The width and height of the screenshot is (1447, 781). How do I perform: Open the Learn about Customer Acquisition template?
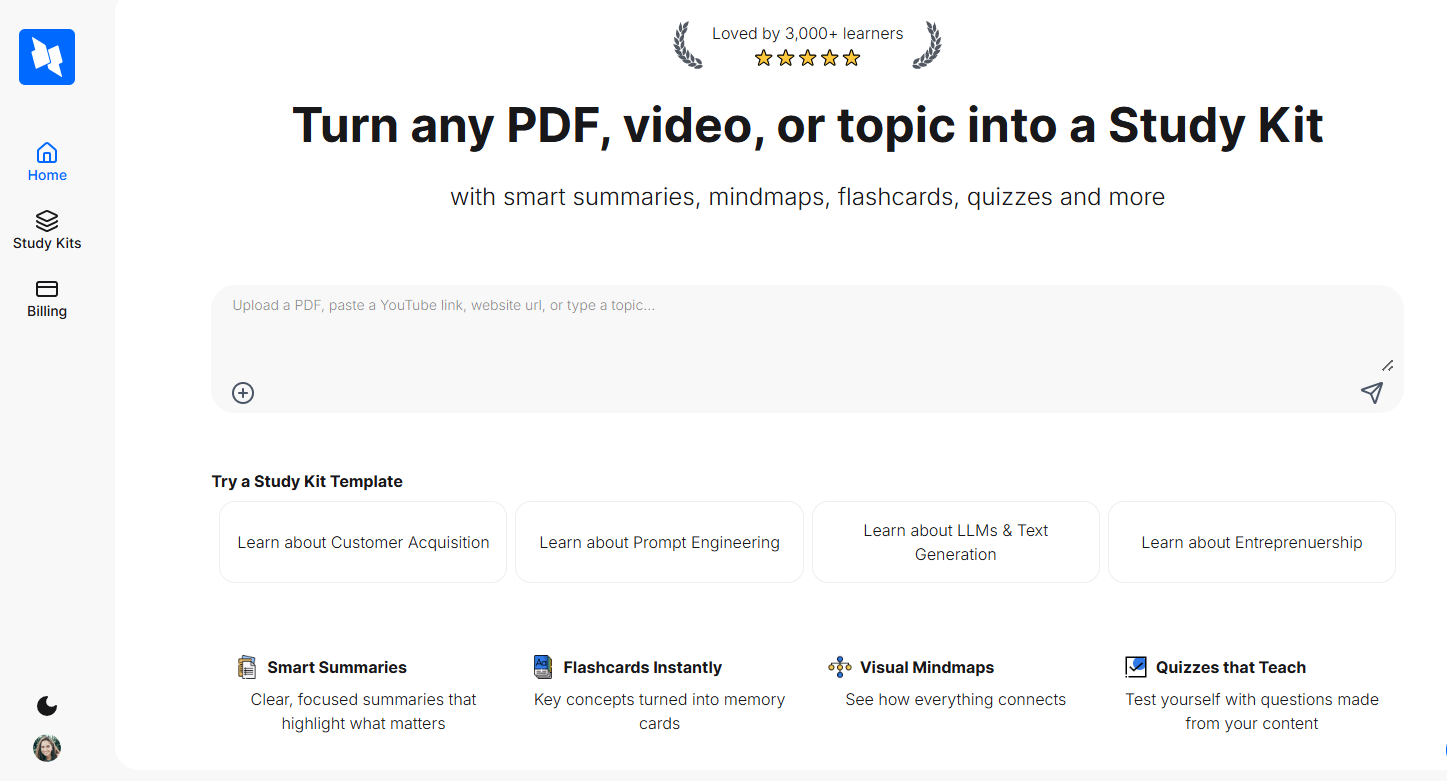pyautogui.click(x=362, y=542)
